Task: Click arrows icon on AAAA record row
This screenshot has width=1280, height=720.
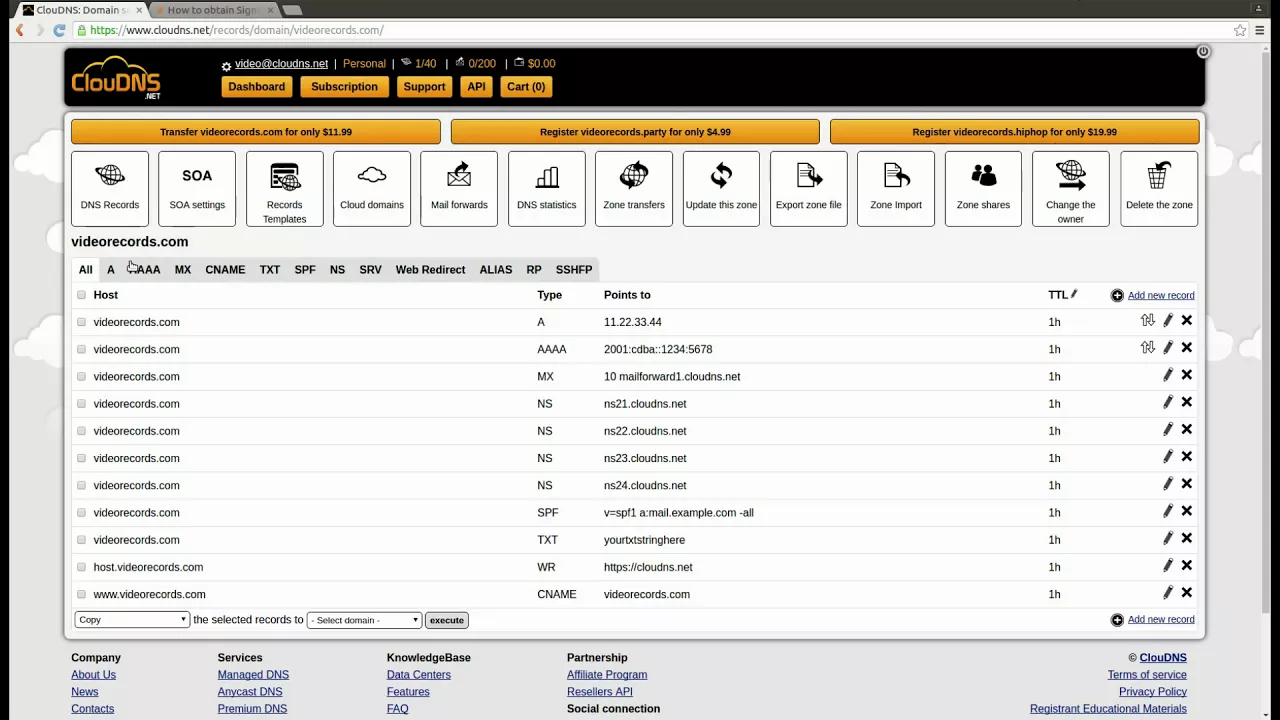Action: pyautogui.click(x=1147, y=348)
